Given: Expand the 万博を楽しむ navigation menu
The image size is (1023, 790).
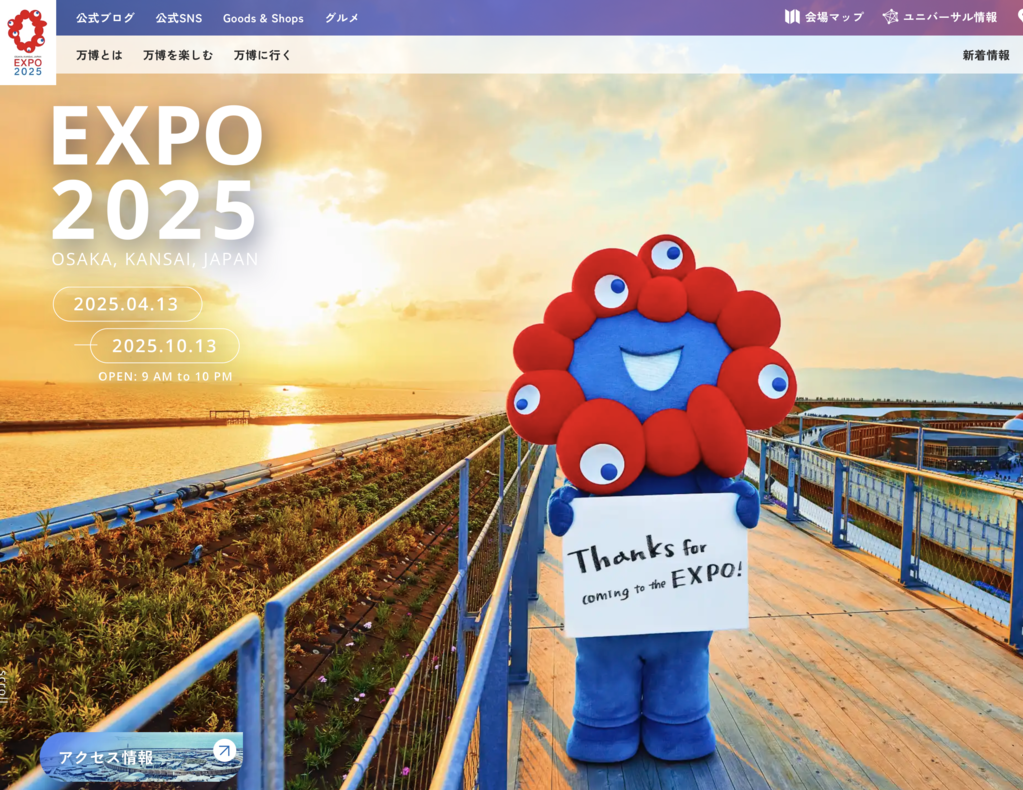Looking at the screenshot, I should pyautogui.click(x=178, y=55).
